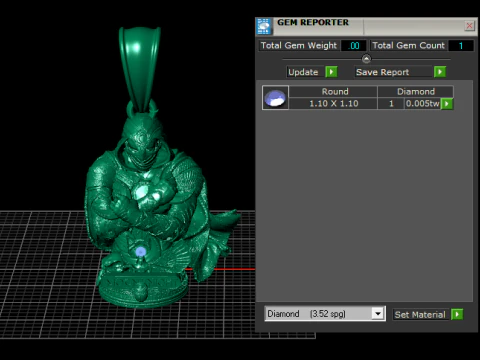Click the Total Gem Weight label
Screen dimensions: 480x360
pyautogui.click(x=299, y=45)
